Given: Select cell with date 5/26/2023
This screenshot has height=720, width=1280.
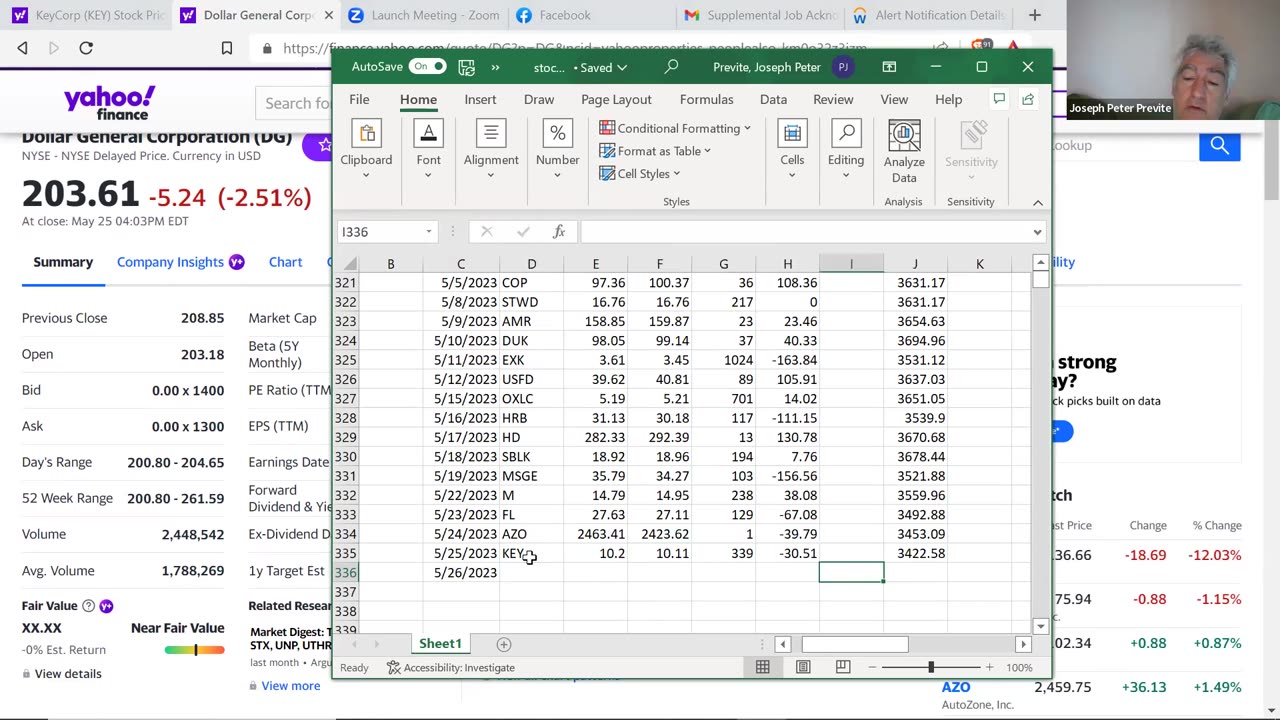Looking at the screenshot, I should click(x=461, y=573).
